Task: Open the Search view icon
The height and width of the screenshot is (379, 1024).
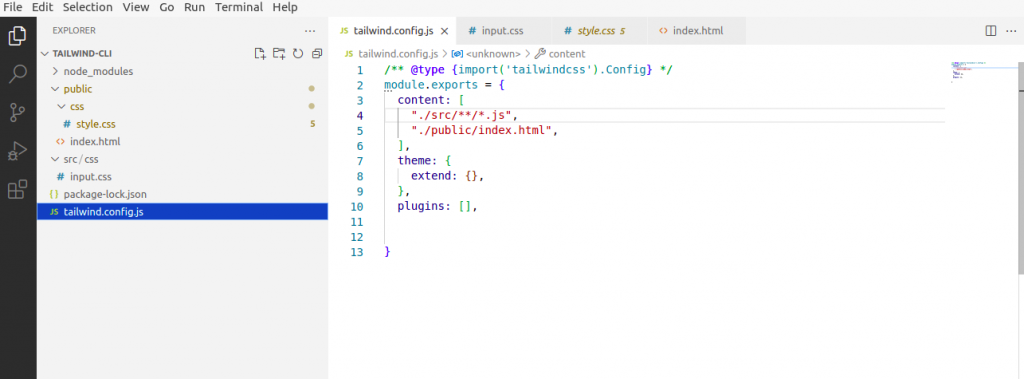Action: [18, 74]
